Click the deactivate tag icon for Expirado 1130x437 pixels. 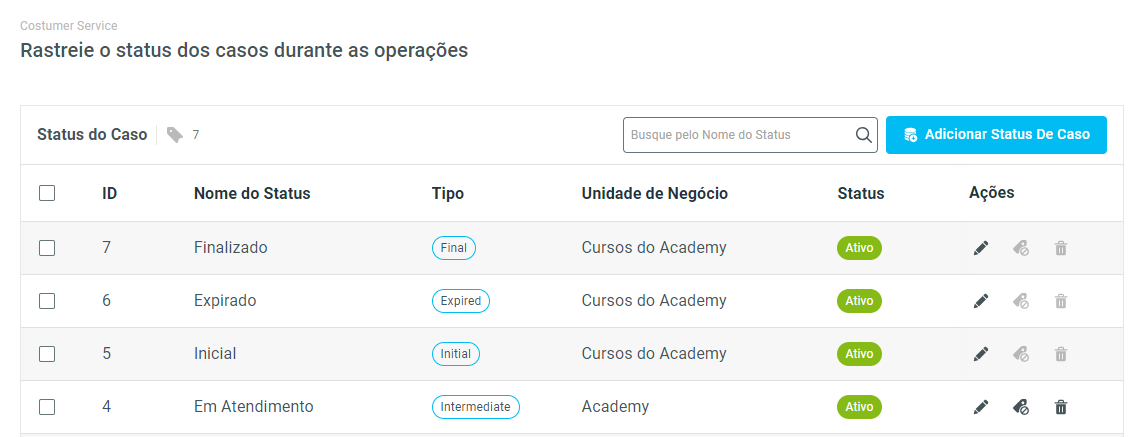click(x=1021, y=301)
